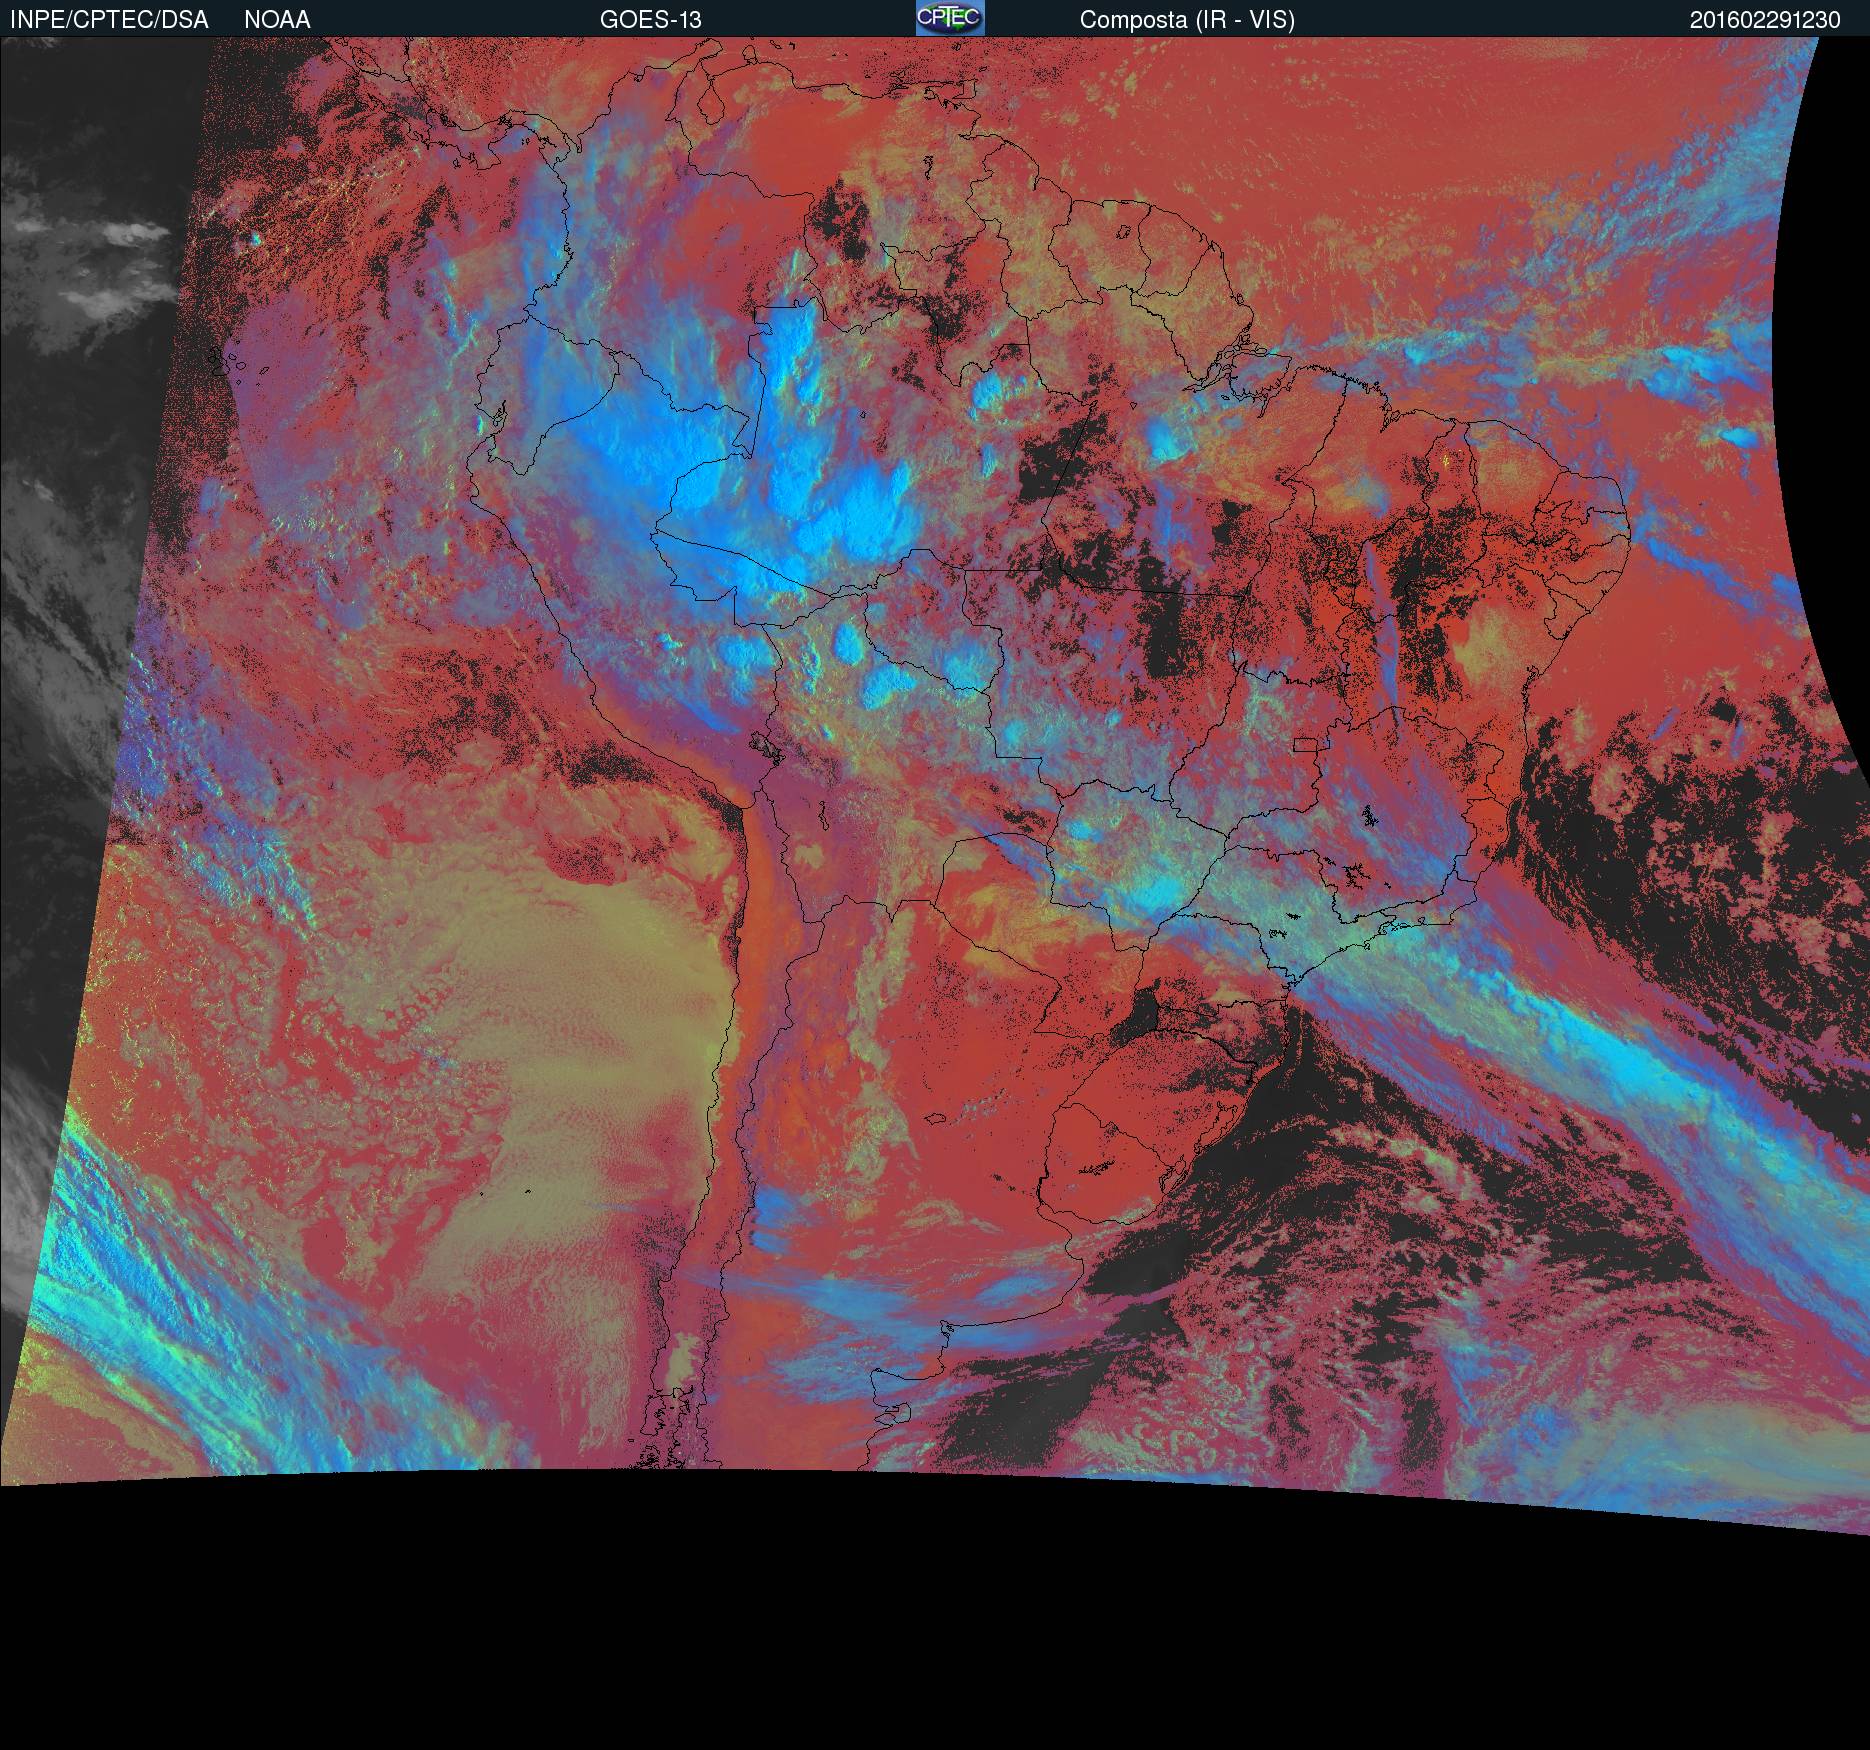
Task: Click the INPE/CPTEC/DSA header label
Action: [x=109, y=20]
